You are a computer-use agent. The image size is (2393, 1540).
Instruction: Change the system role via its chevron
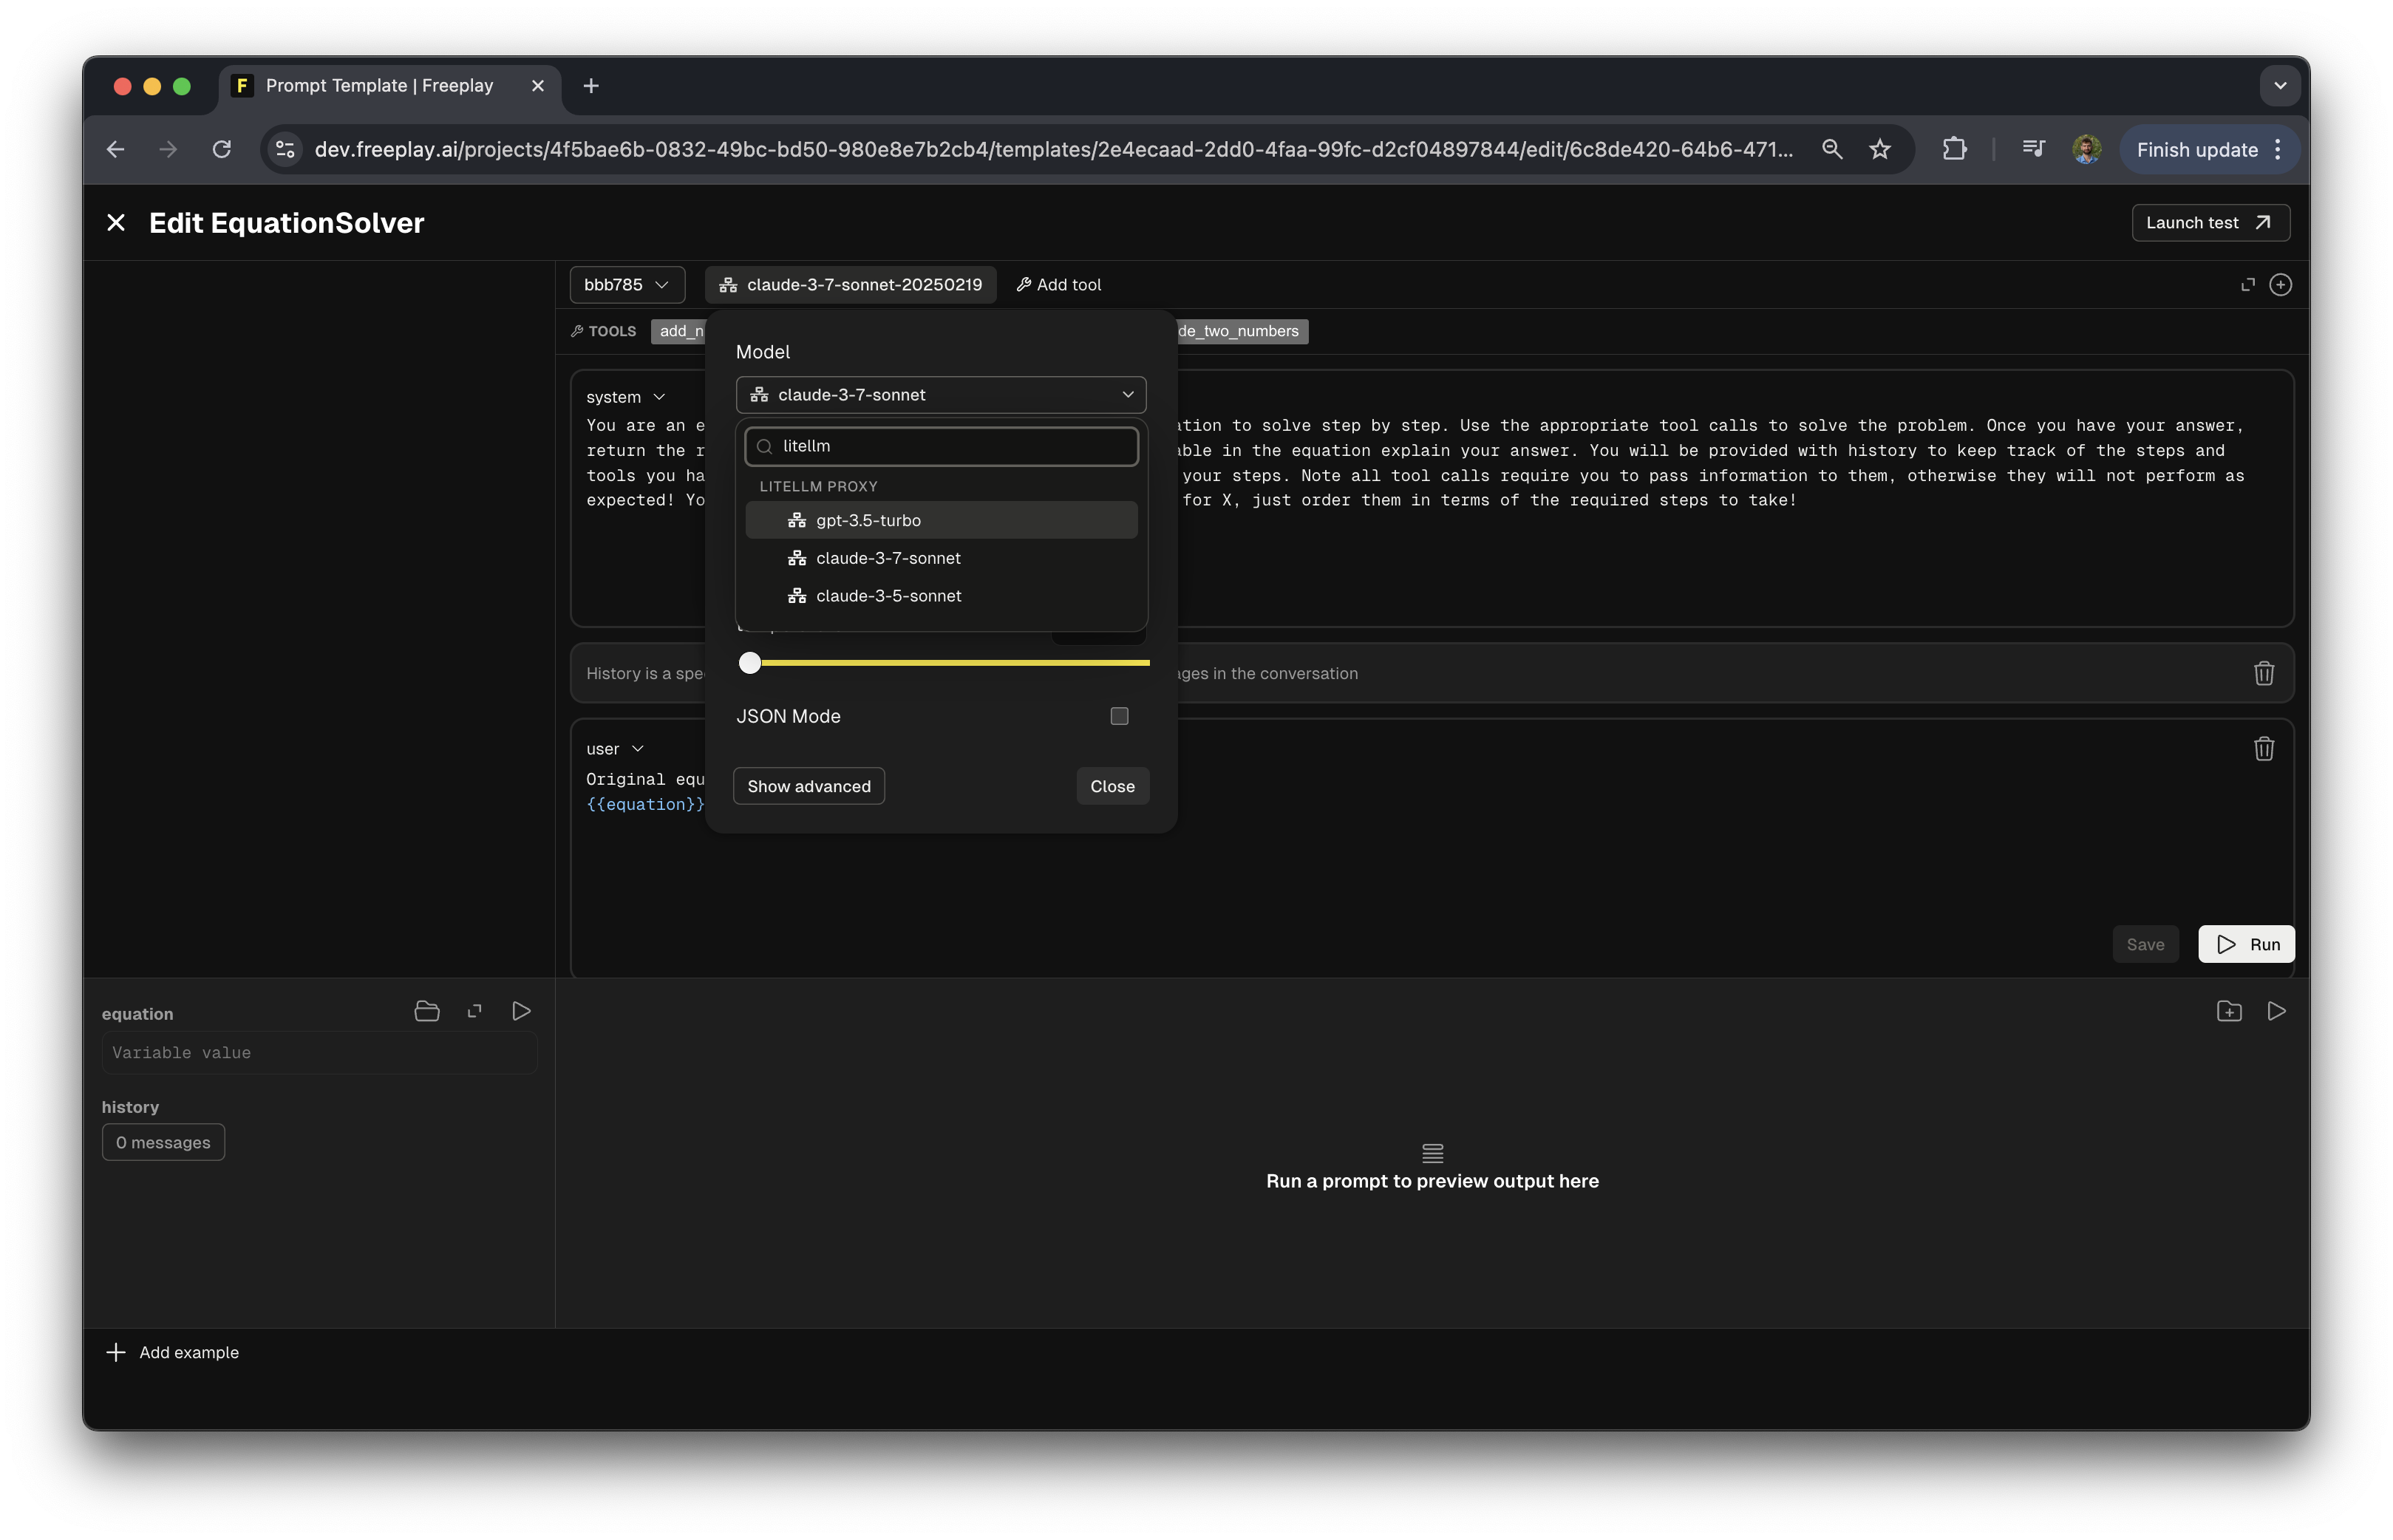(x=659, y=397)
